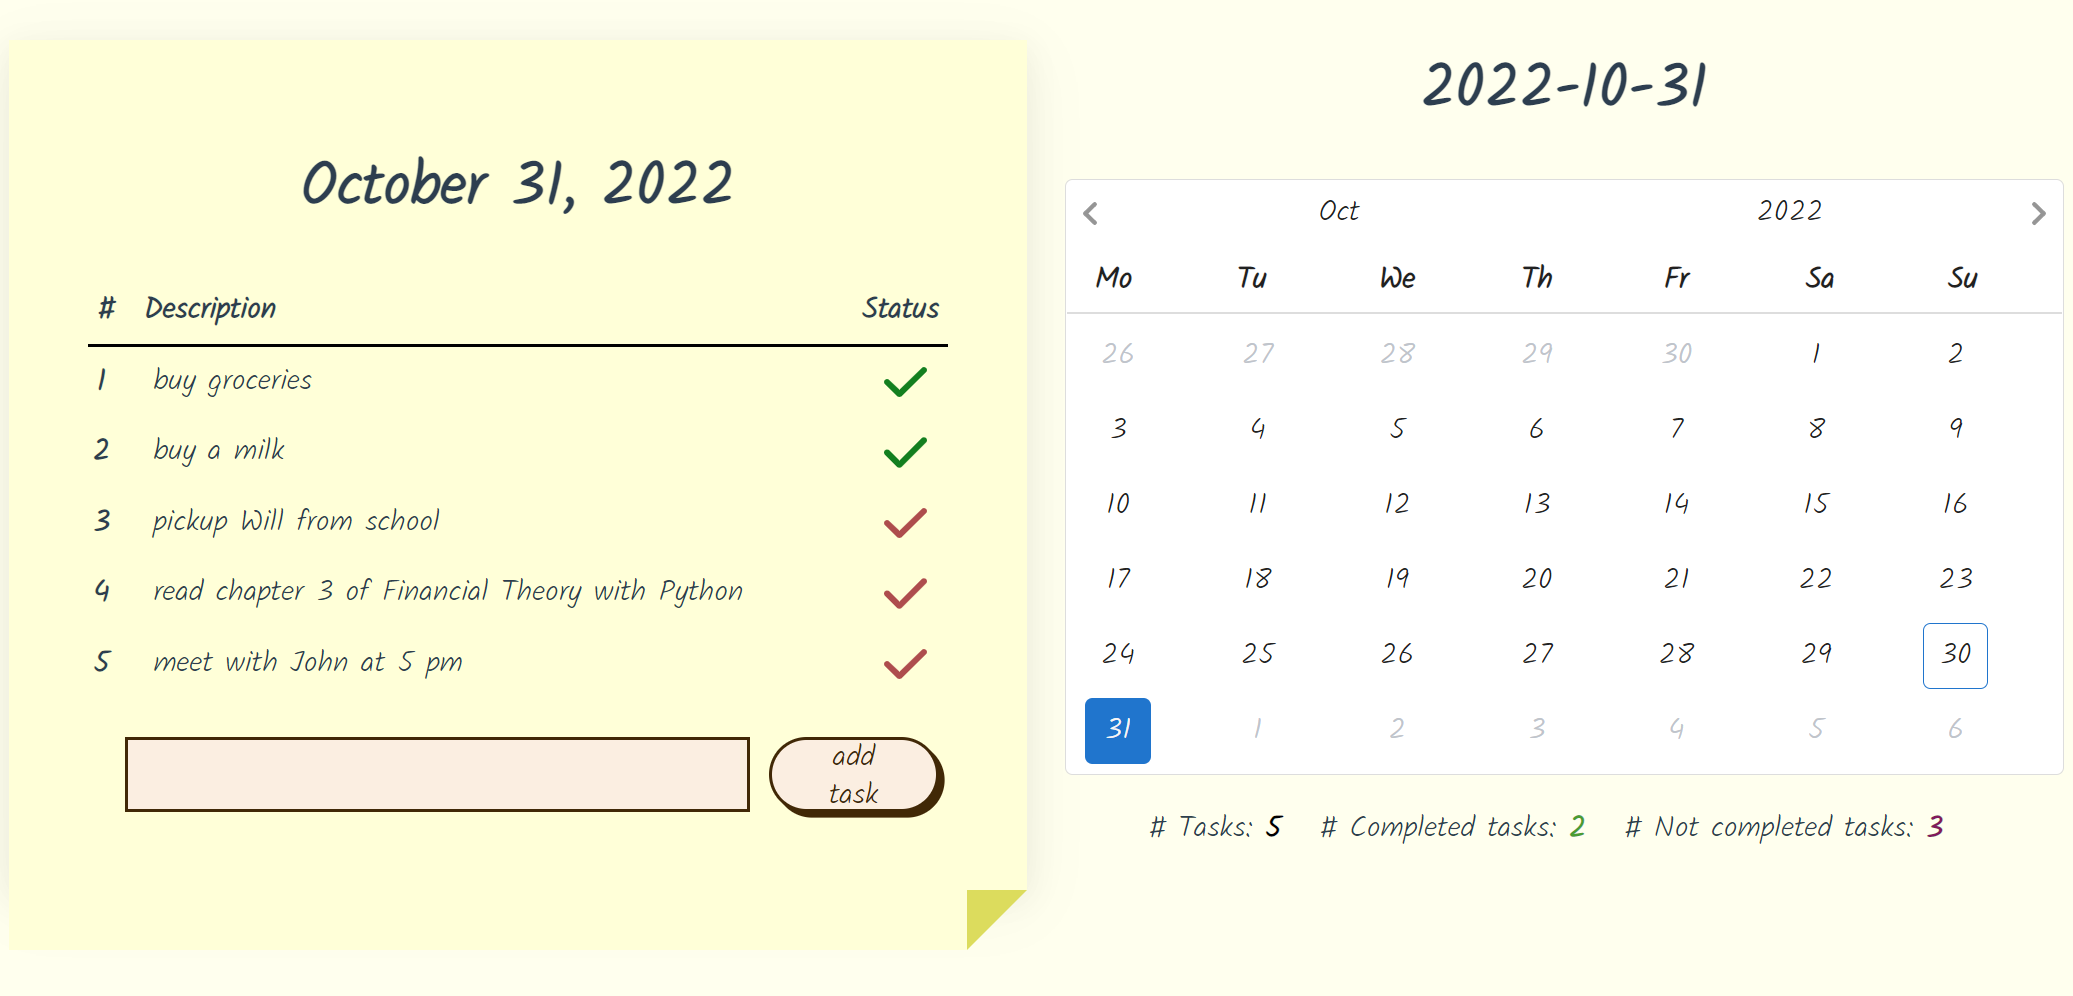Toggle the green checkmark on 'buy a milk'
Image resolution: width=2073 pixels, height=996 pixels.
[x=903, y=452]
